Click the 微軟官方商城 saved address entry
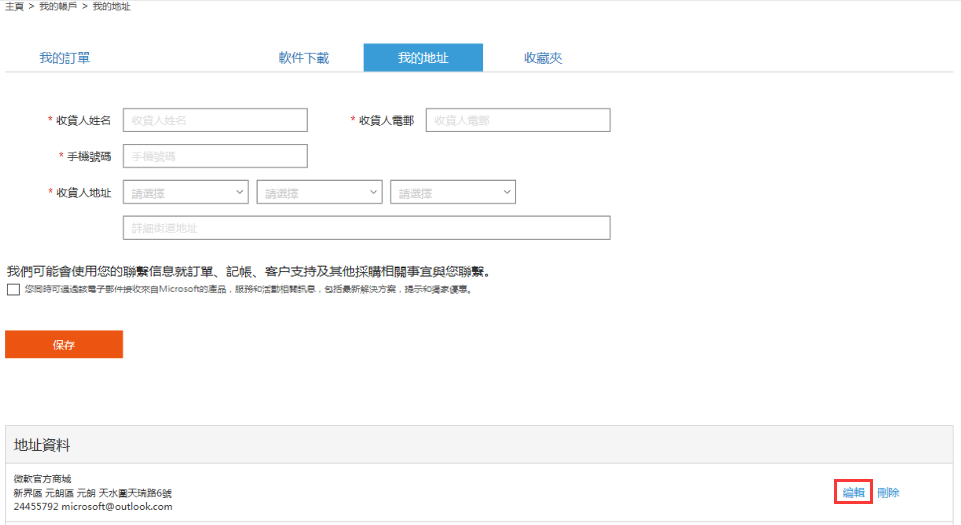The height and width of the screenshot is (525, 961). click(x=43, y=479)
